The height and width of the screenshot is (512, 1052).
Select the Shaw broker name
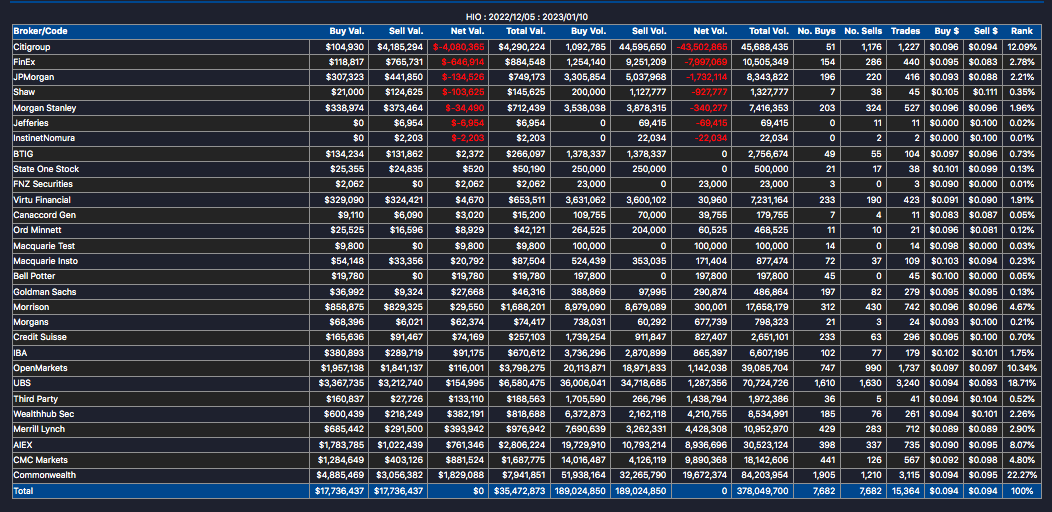pos(23,93)
